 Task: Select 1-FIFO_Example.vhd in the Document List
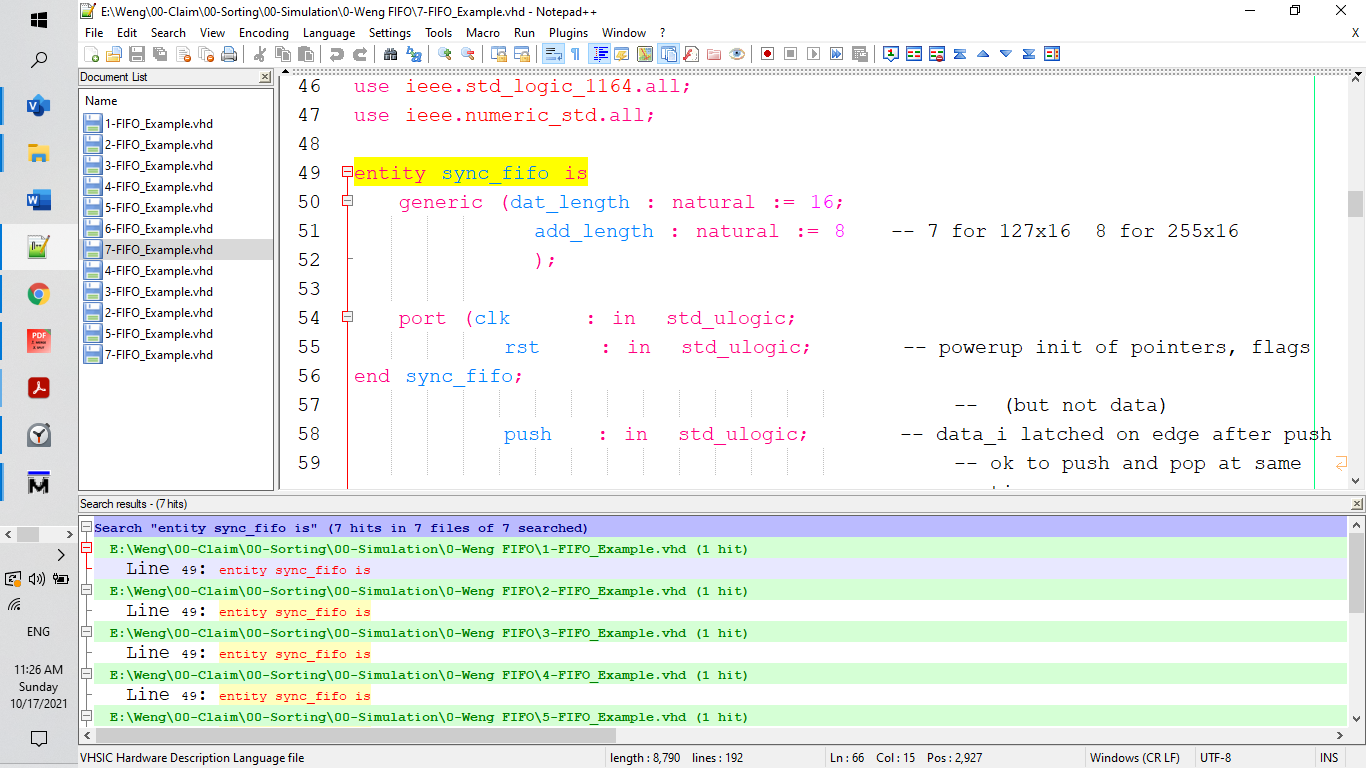point(160,124)
